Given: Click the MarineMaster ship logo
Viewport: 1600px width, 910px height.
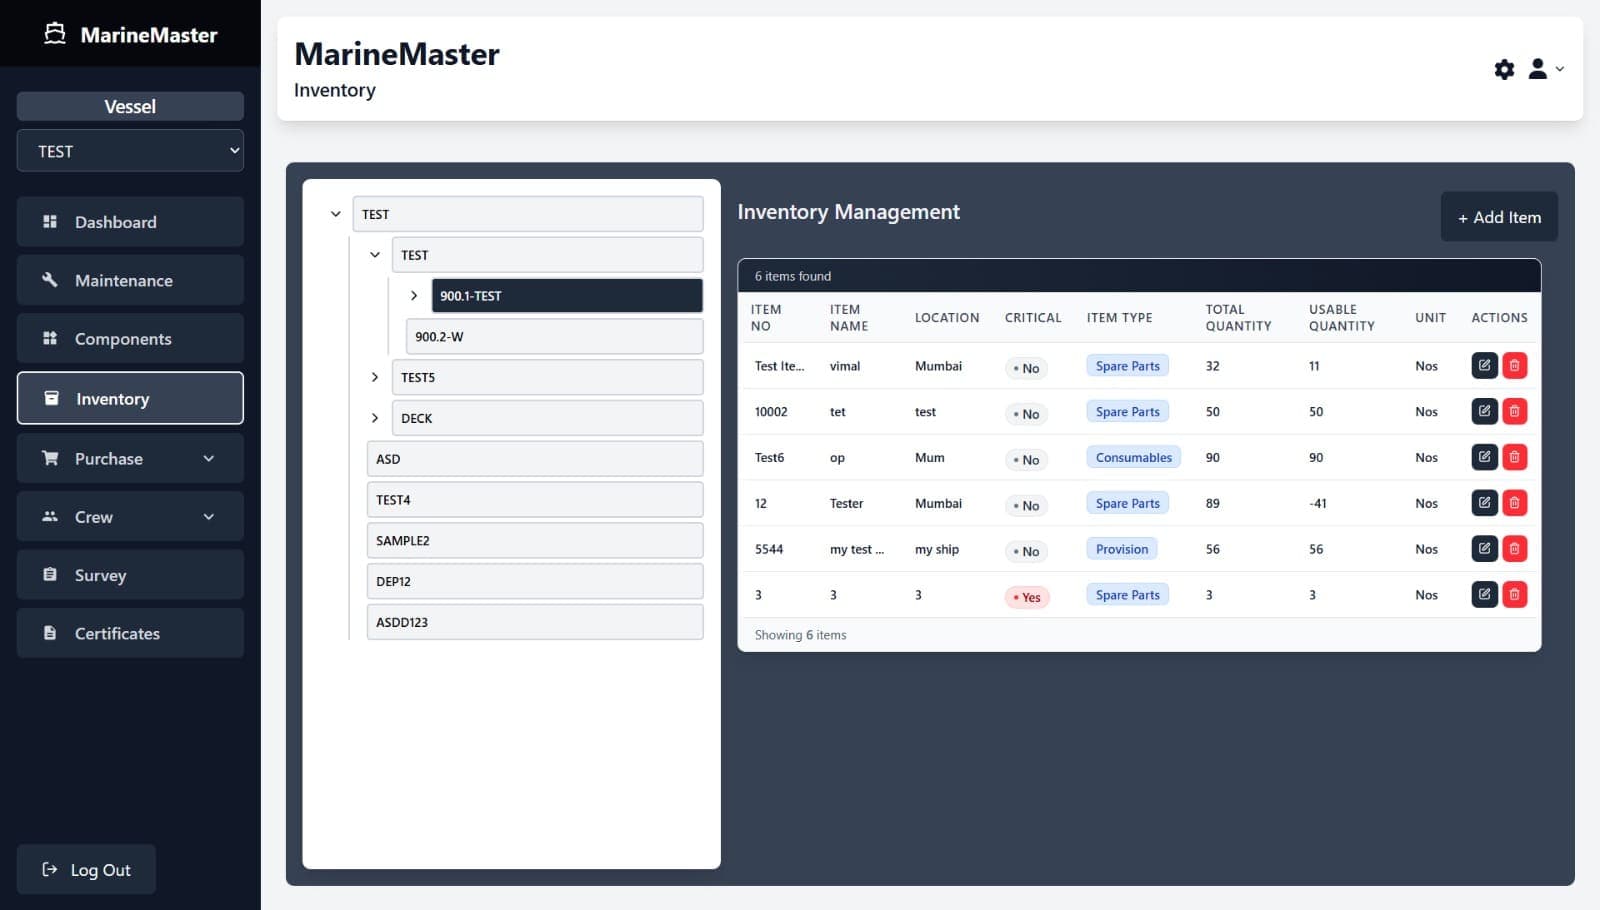Looking at the screenshot, I should coord(57,33).
